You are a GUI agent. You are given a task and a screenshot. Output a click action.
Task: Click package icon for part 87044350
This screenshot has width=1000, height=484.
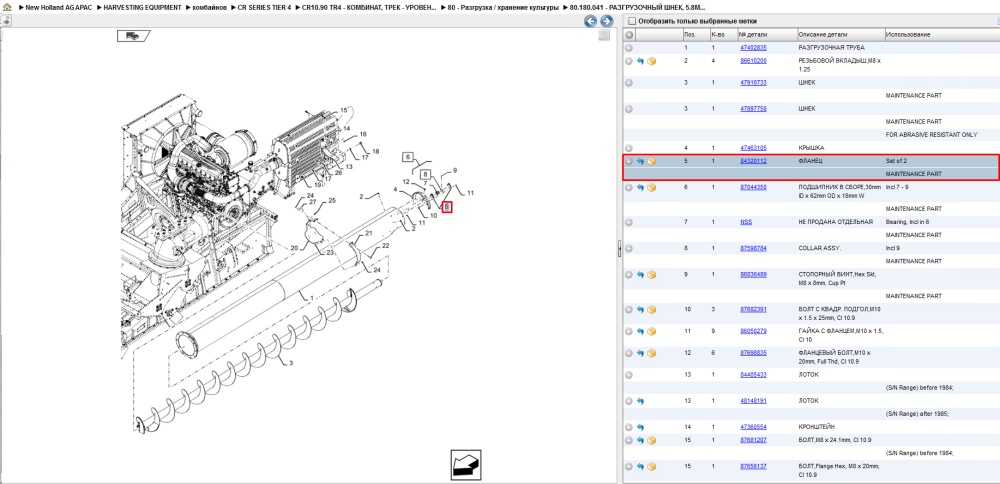652,187
